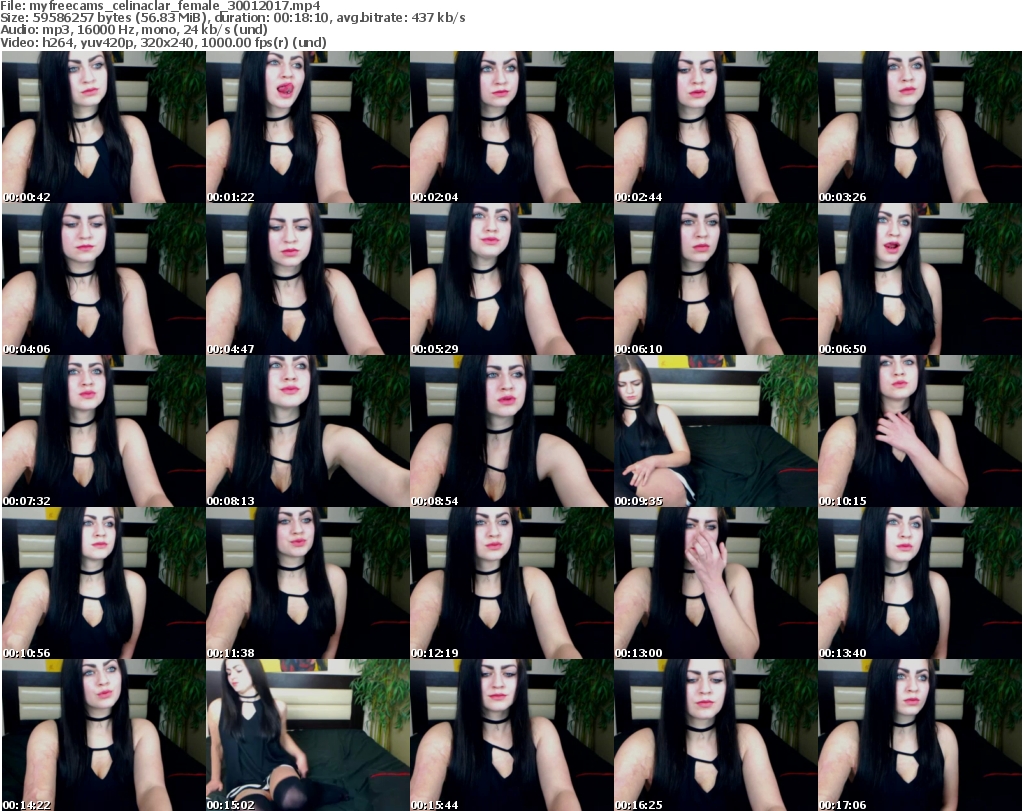Select the thumbnail stamped 00:01:22

click(308, 127)
